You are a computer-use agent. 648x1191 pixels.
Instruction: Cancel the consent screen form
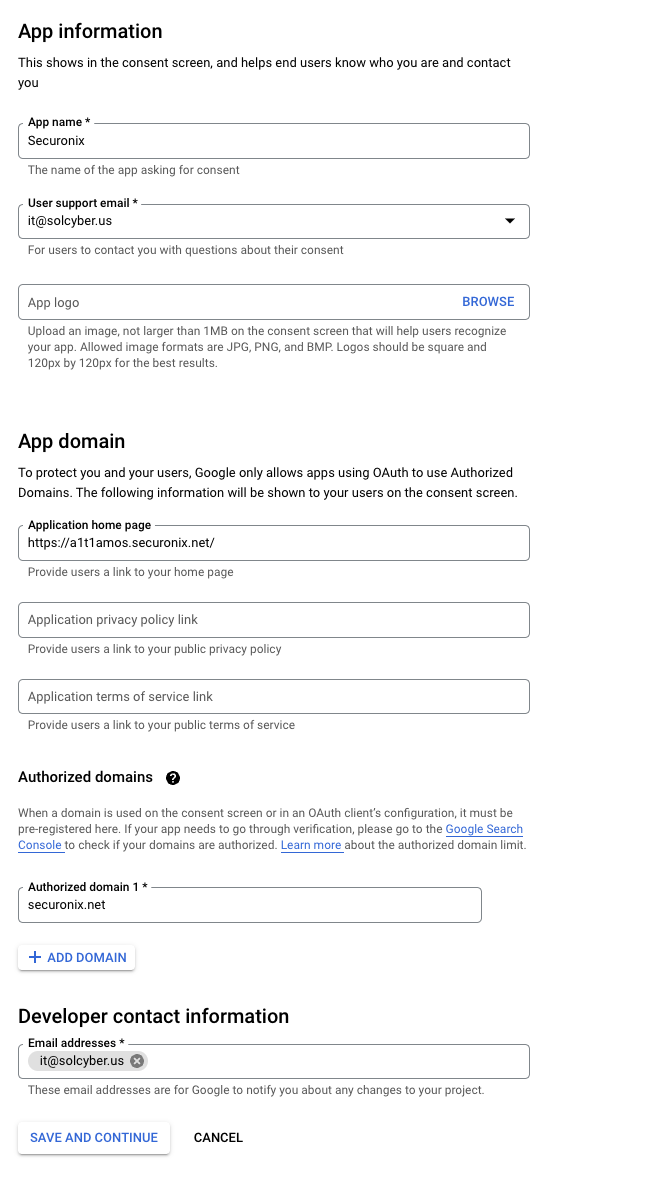pyautogui.click(x=218, y=1138)
